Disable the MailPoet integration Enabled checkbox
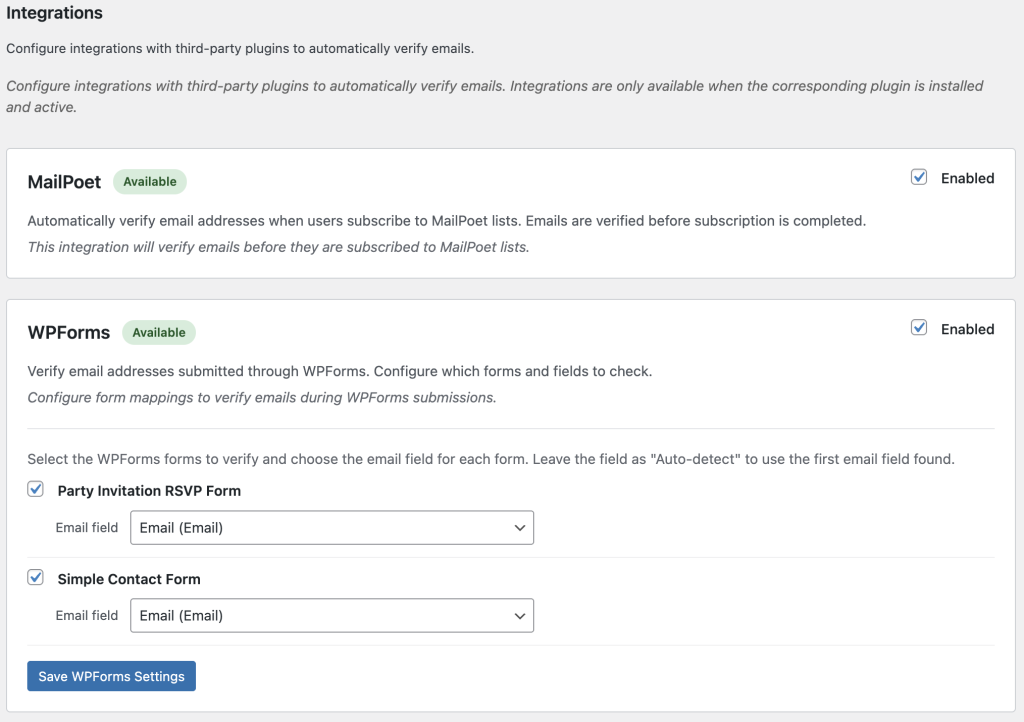The image size is (1024, 722). (x=919, y=177)
